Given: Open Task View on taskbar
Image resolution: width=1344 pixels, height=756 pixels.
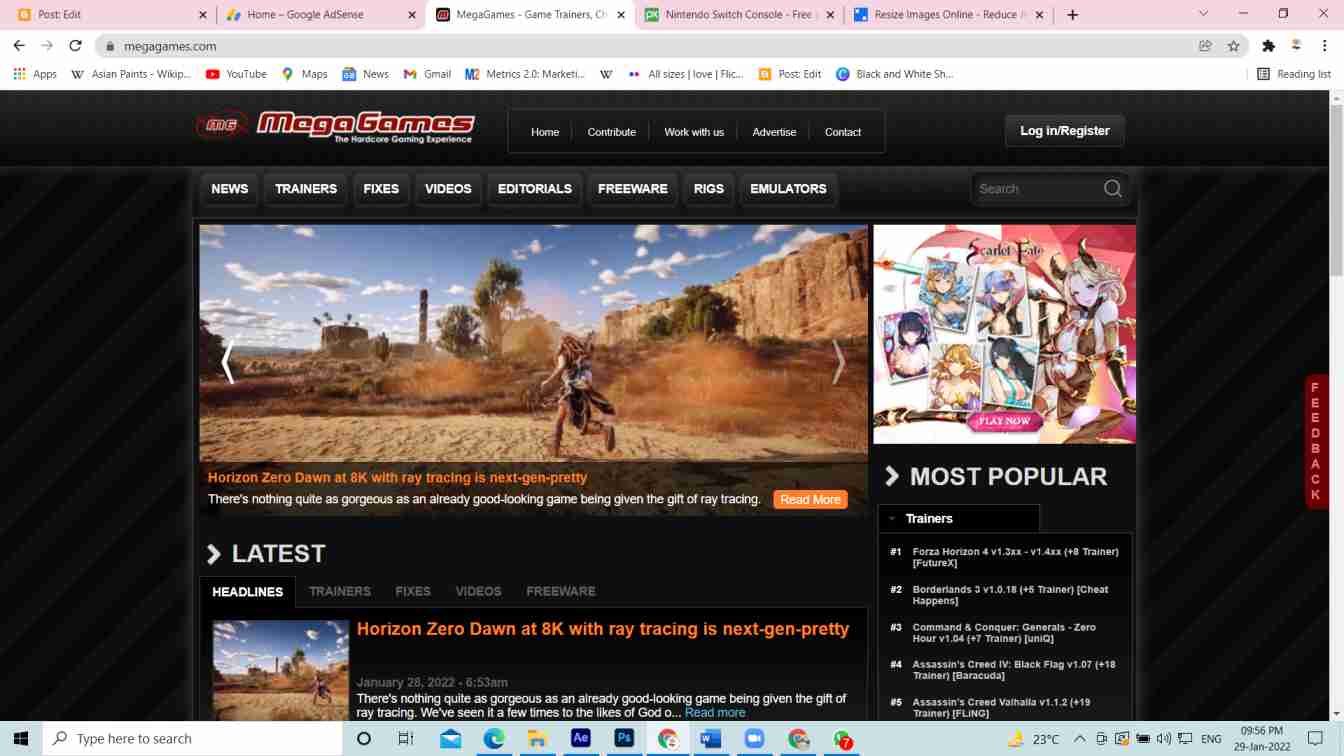Looking at the screenshot, I should pyautogui.click(x=405, y=738).
